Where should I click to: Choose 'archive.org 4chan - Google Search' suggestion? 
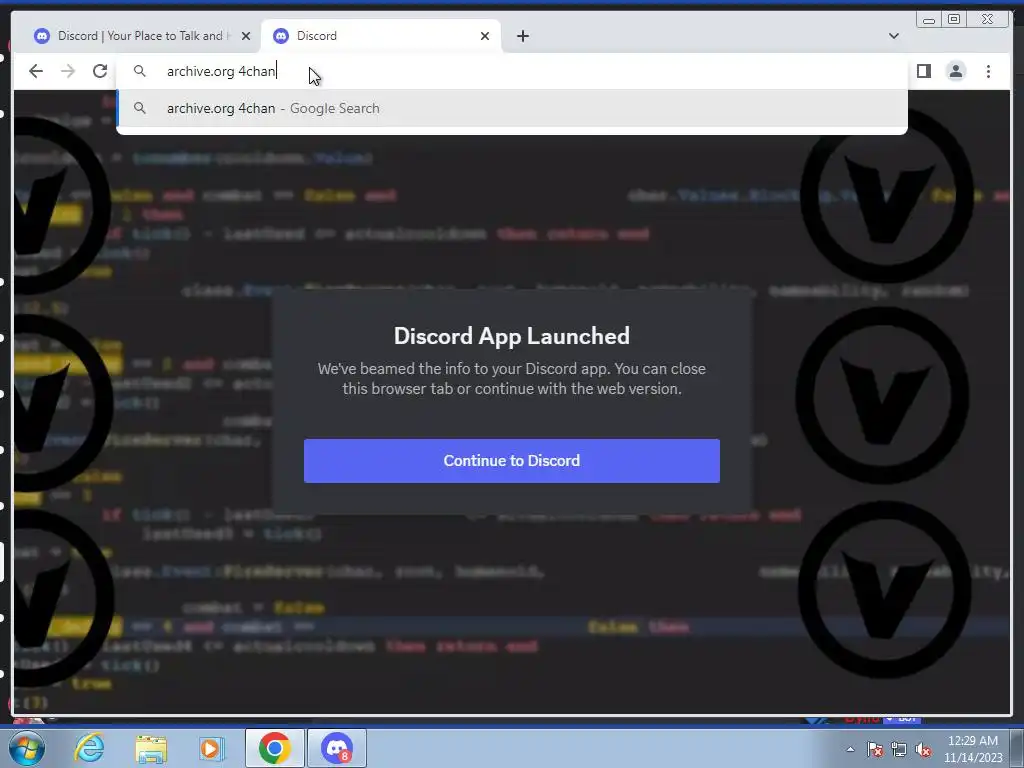coord(513,108)
